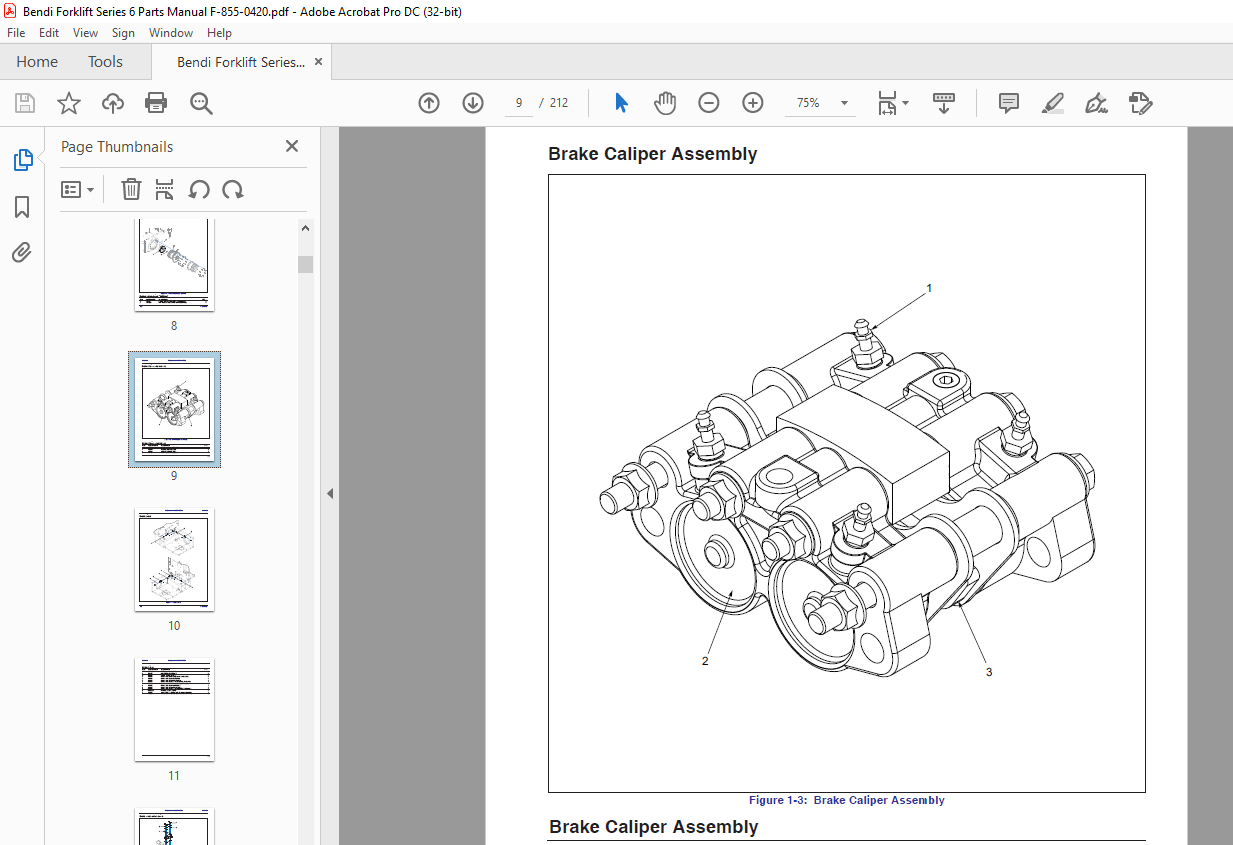1233x845 pixels.
Task: Open the Window menu
Action: [171, 32]
